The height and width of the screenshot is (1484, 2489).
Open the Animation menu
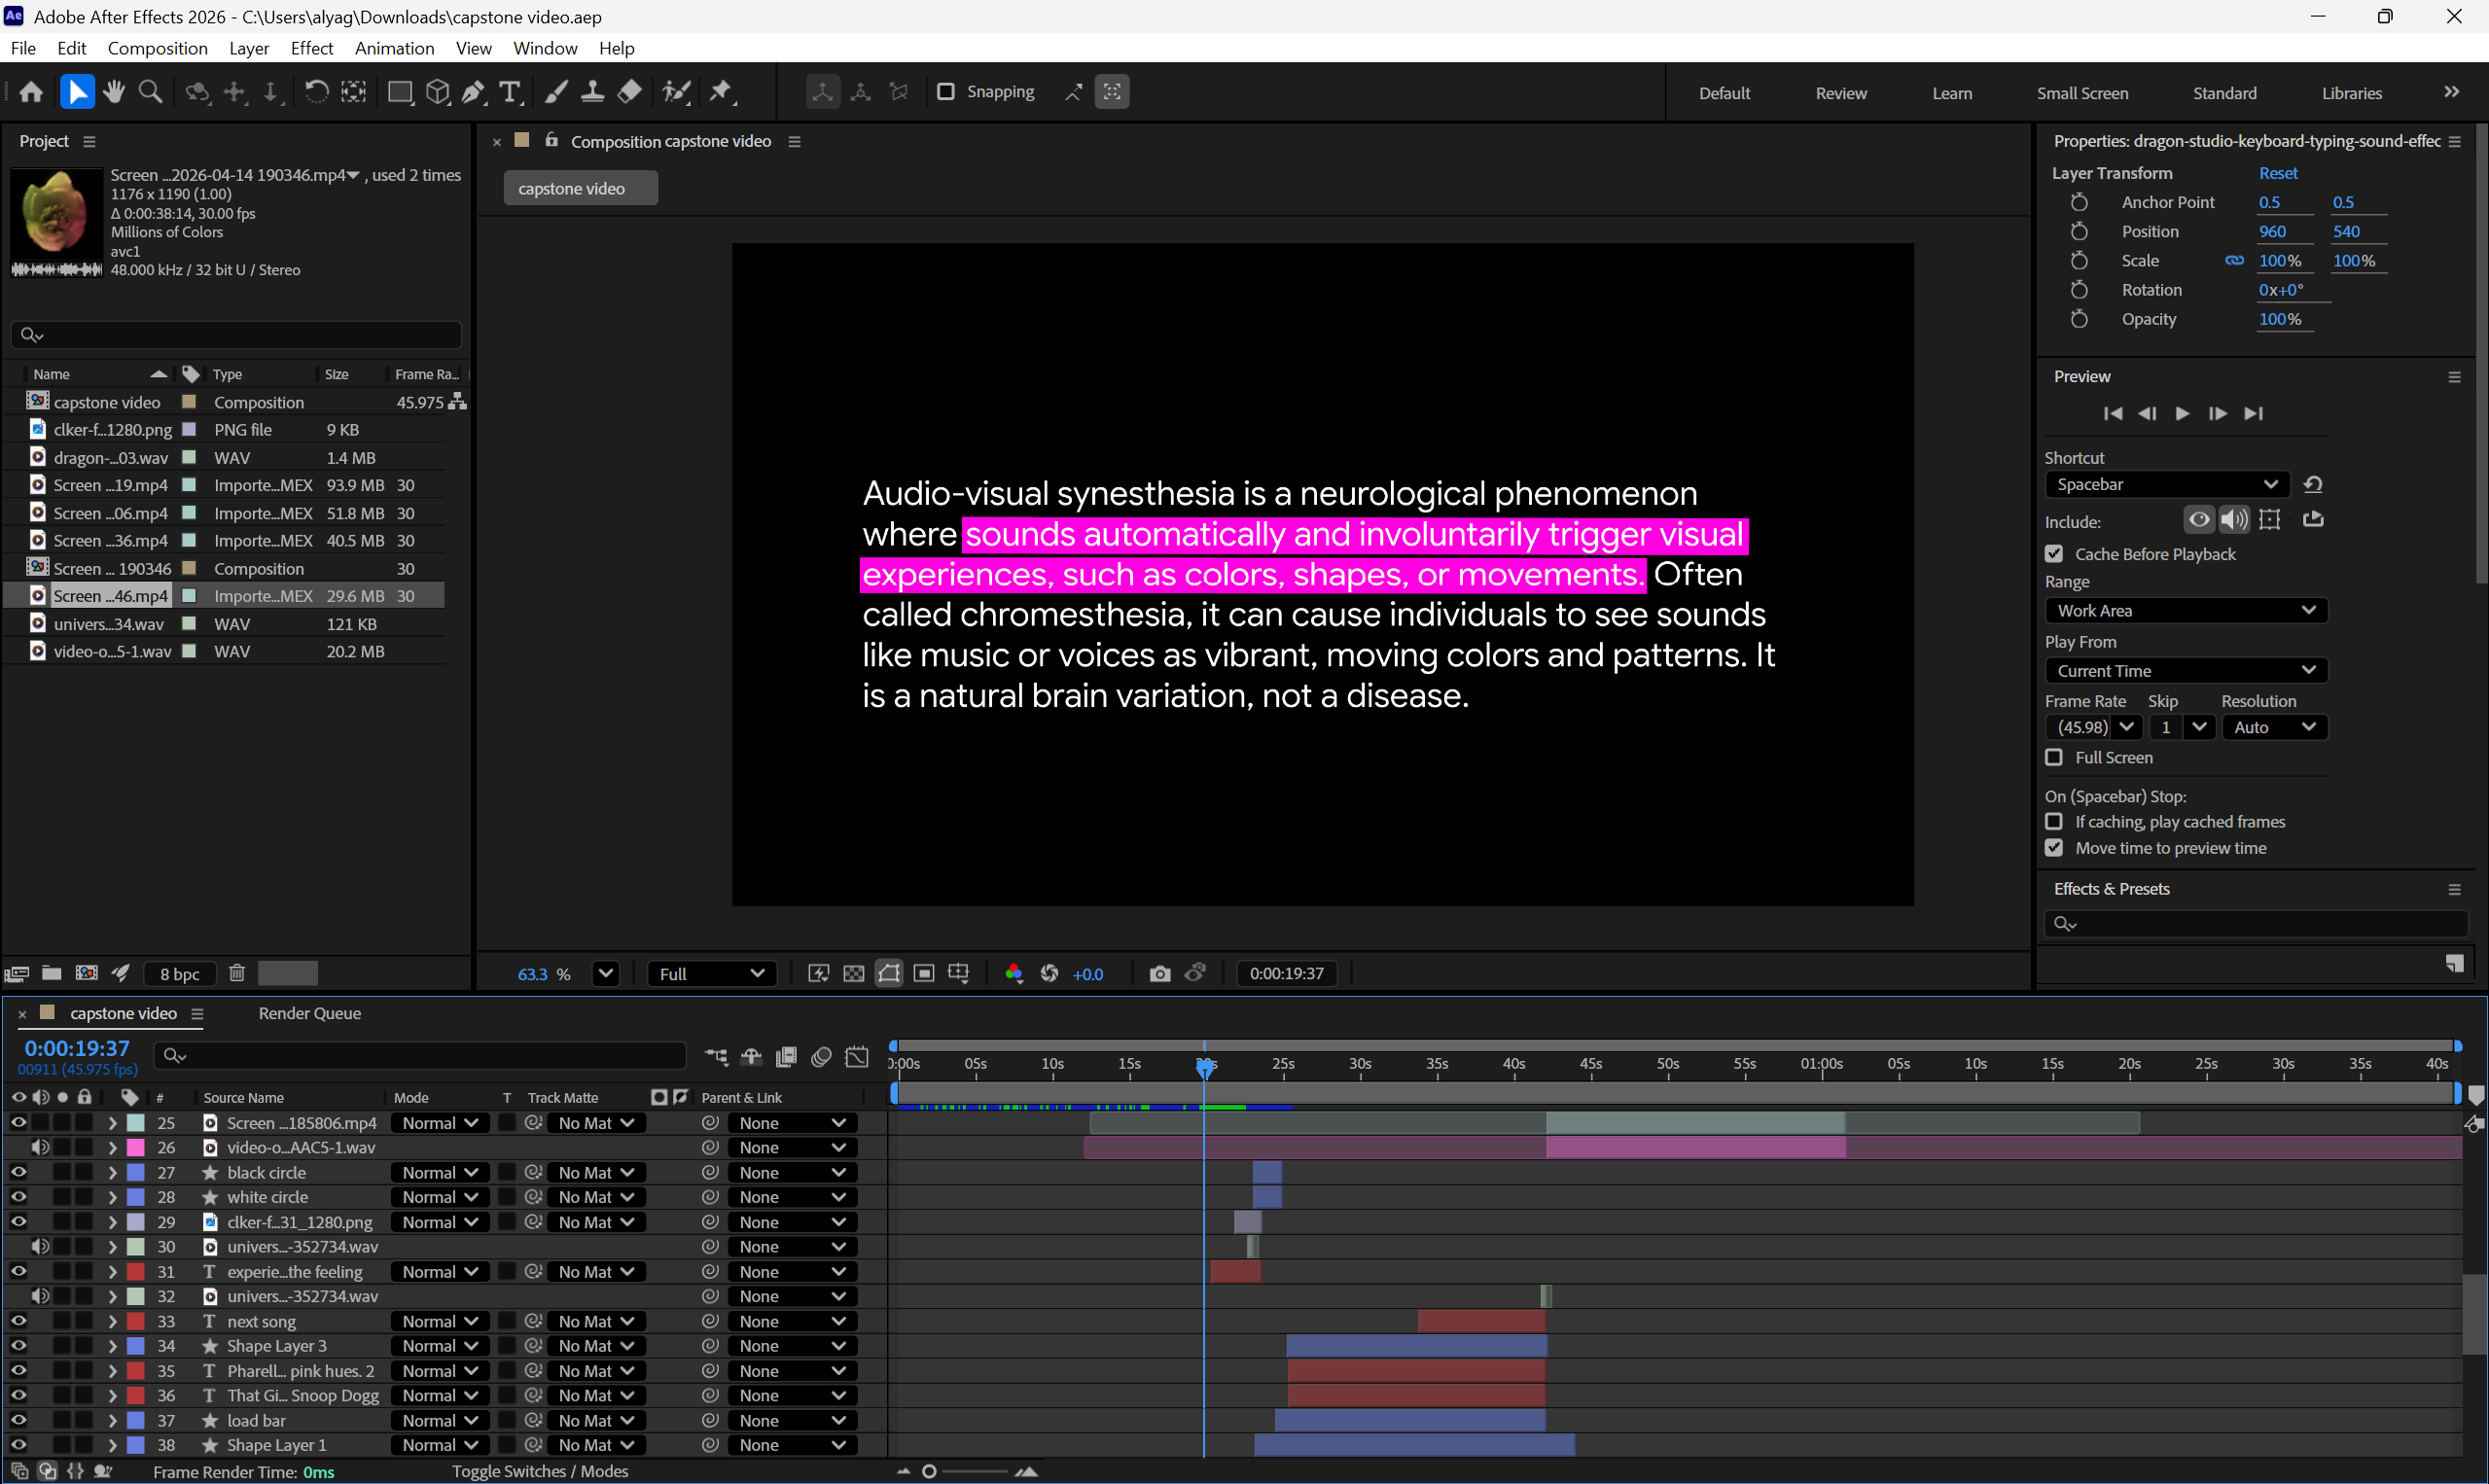coord(394,48)
